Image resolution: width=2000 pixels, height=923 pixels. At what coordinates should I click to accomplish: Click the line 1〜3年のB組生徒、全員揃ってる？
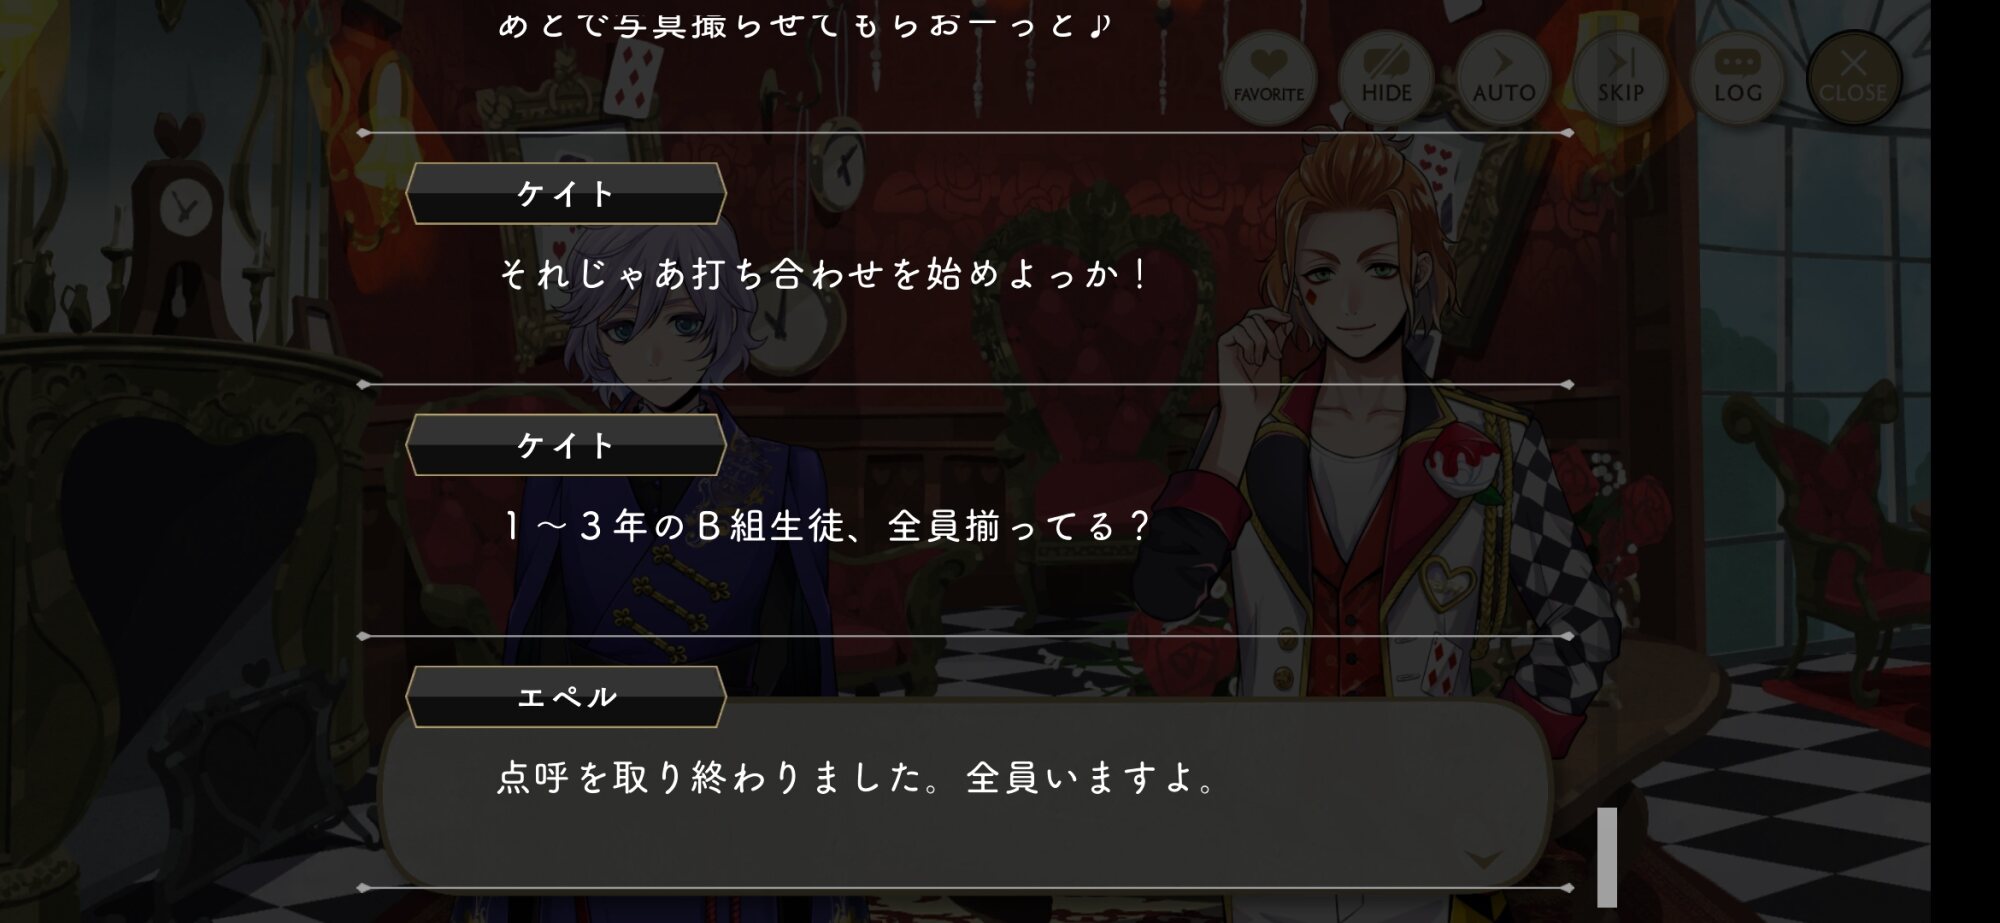826,526
